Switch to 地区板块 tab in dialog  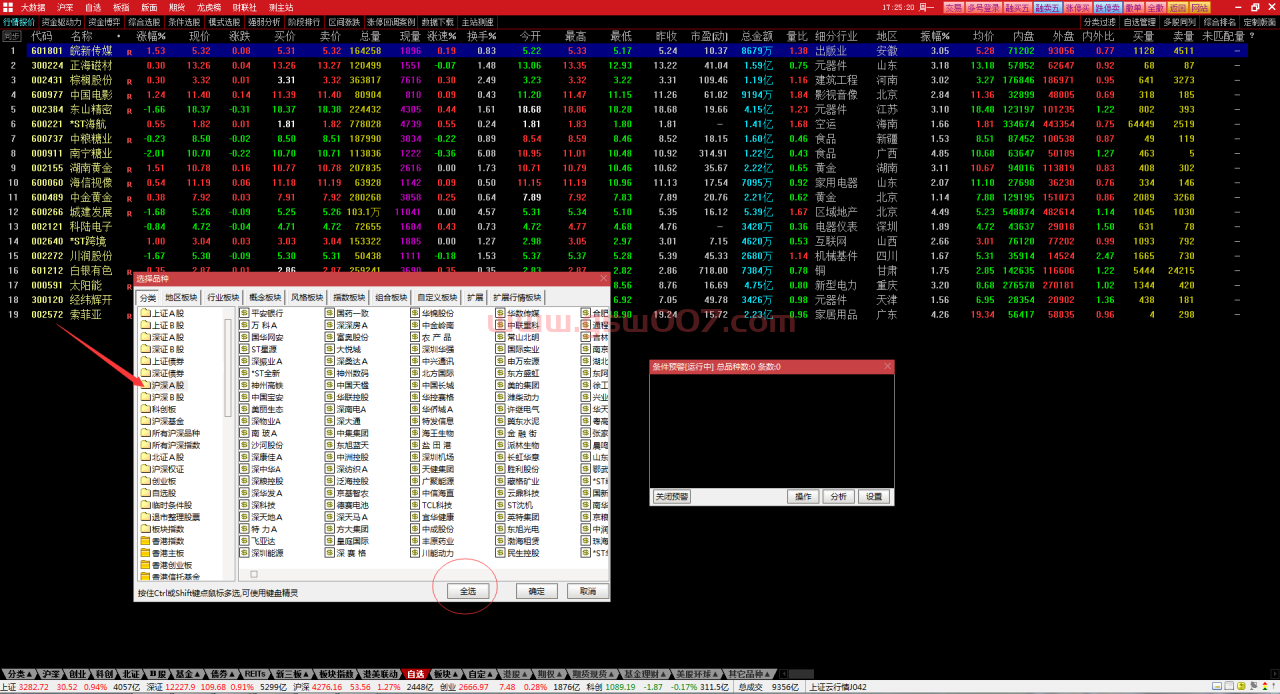click(181, 297)
